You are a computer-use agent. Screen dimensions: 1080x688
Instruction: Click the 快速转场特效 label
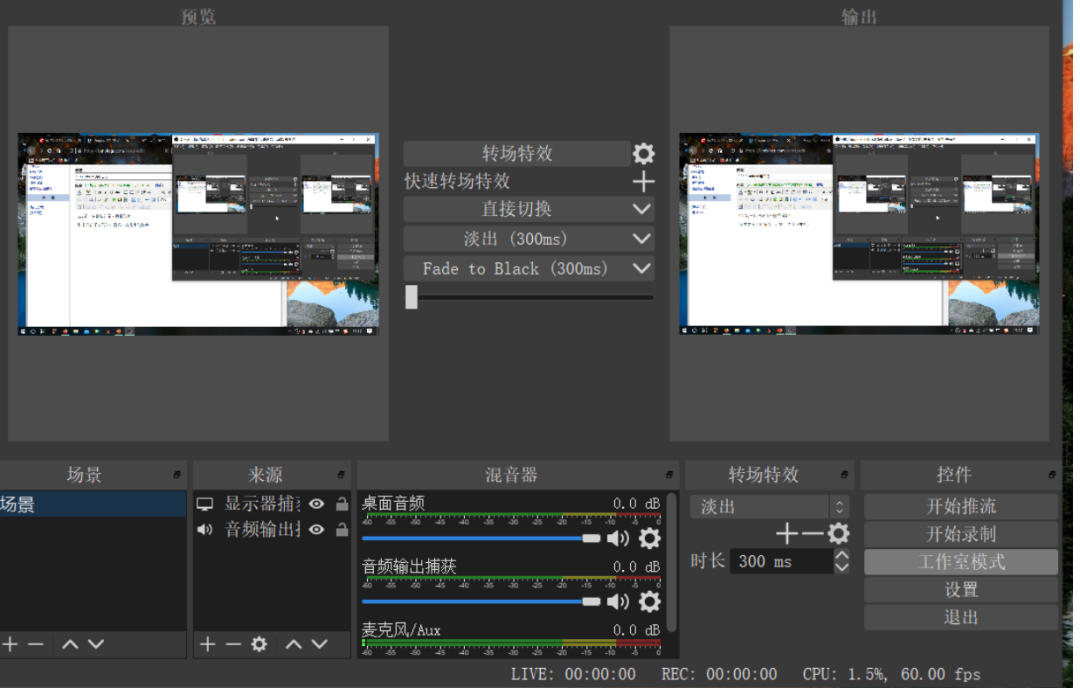457,181
